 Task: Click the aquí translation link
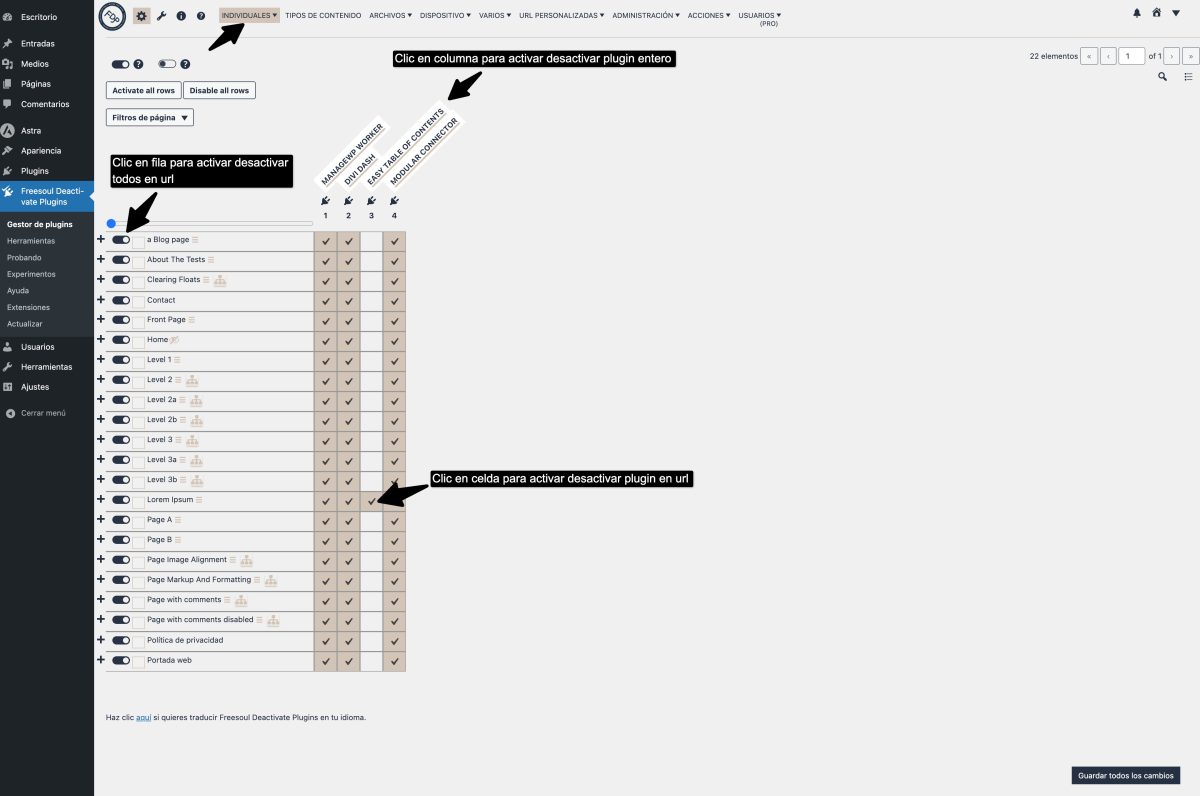pos(143,717)
